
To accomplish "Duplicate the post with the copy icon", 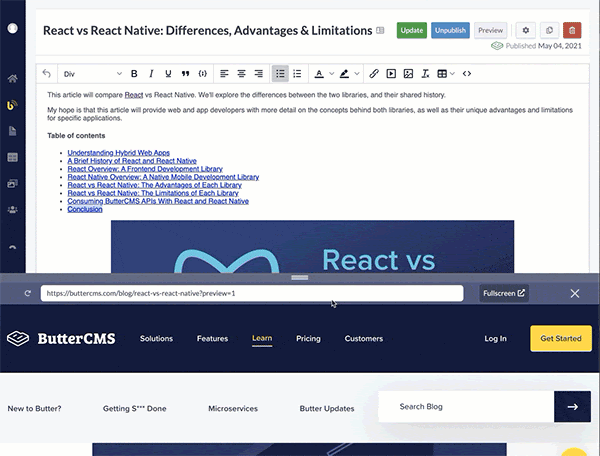I will (549, 30).
